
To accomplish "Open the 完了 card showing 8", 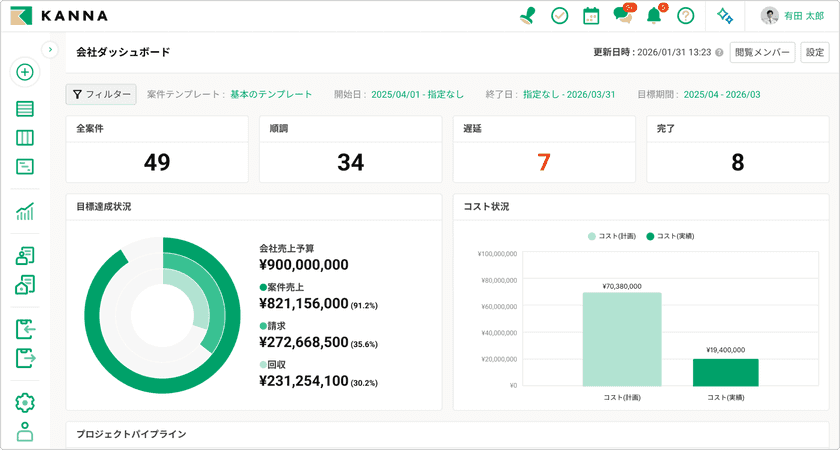I will coord(738,149).
